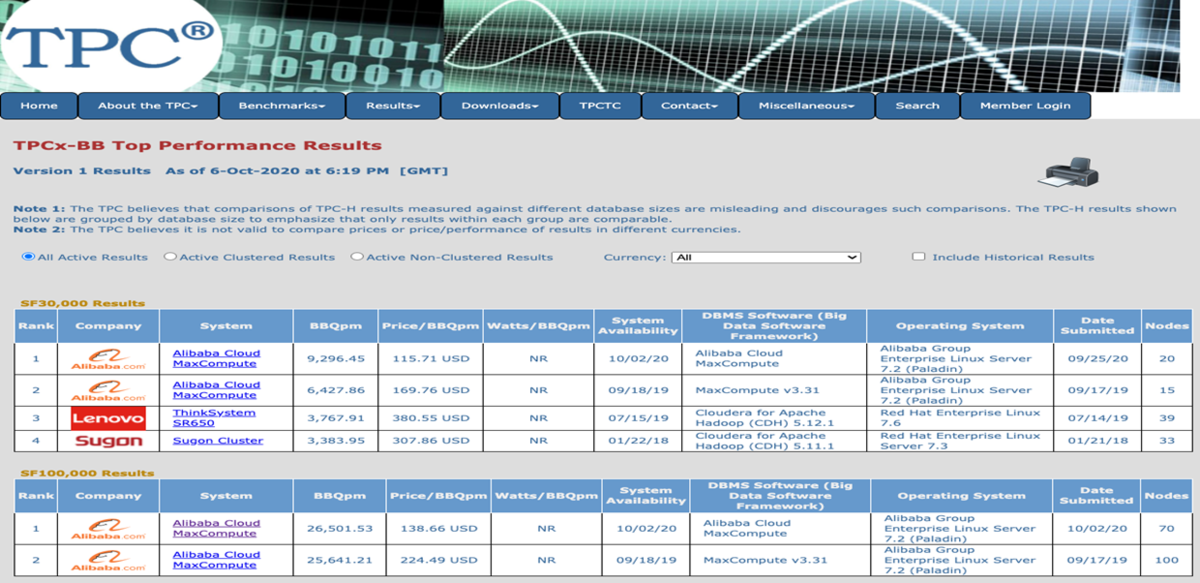This screenshot has width=1200, height=583.
Task: Click the SF30,000 Results heading
Action: click(82, 303)
